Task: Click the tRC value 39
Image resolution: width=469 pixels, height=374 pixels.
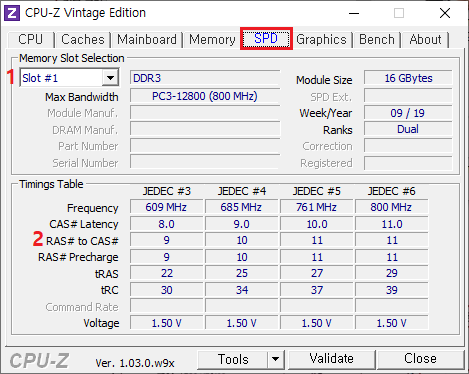Action: (391, 290)
